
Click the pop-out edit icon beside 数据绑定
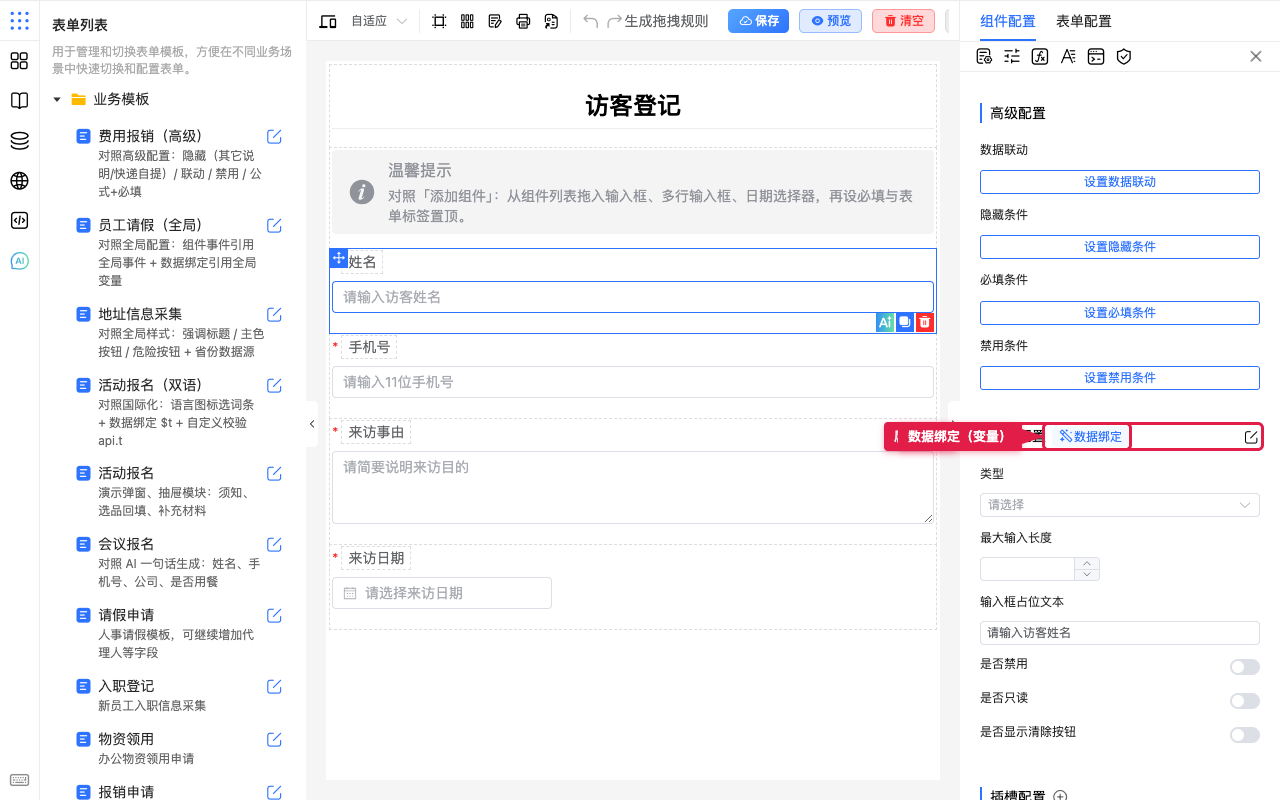[1251, 437]
